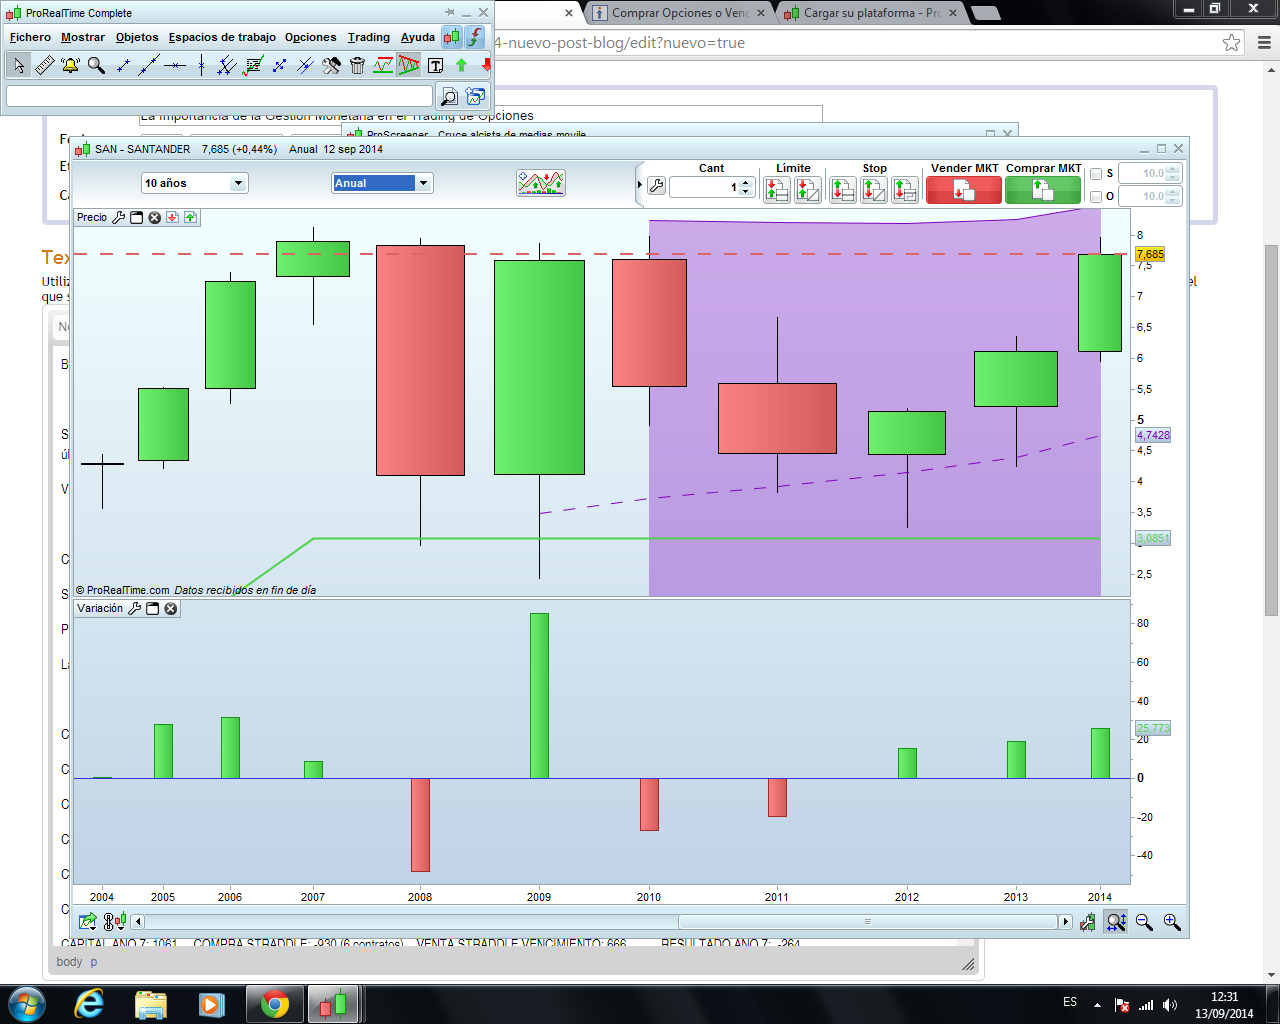Select the extended trend line tool
The image size is (1280, 1024).
[149, 66]
